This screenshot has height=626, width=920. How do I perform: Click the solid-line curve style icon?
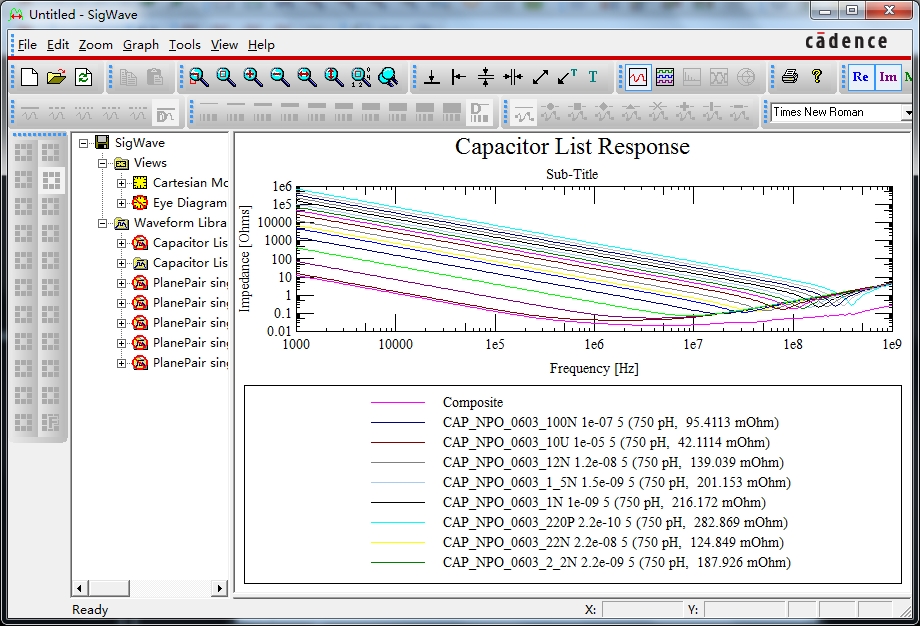pyautogui.click(x=29, y=113)
